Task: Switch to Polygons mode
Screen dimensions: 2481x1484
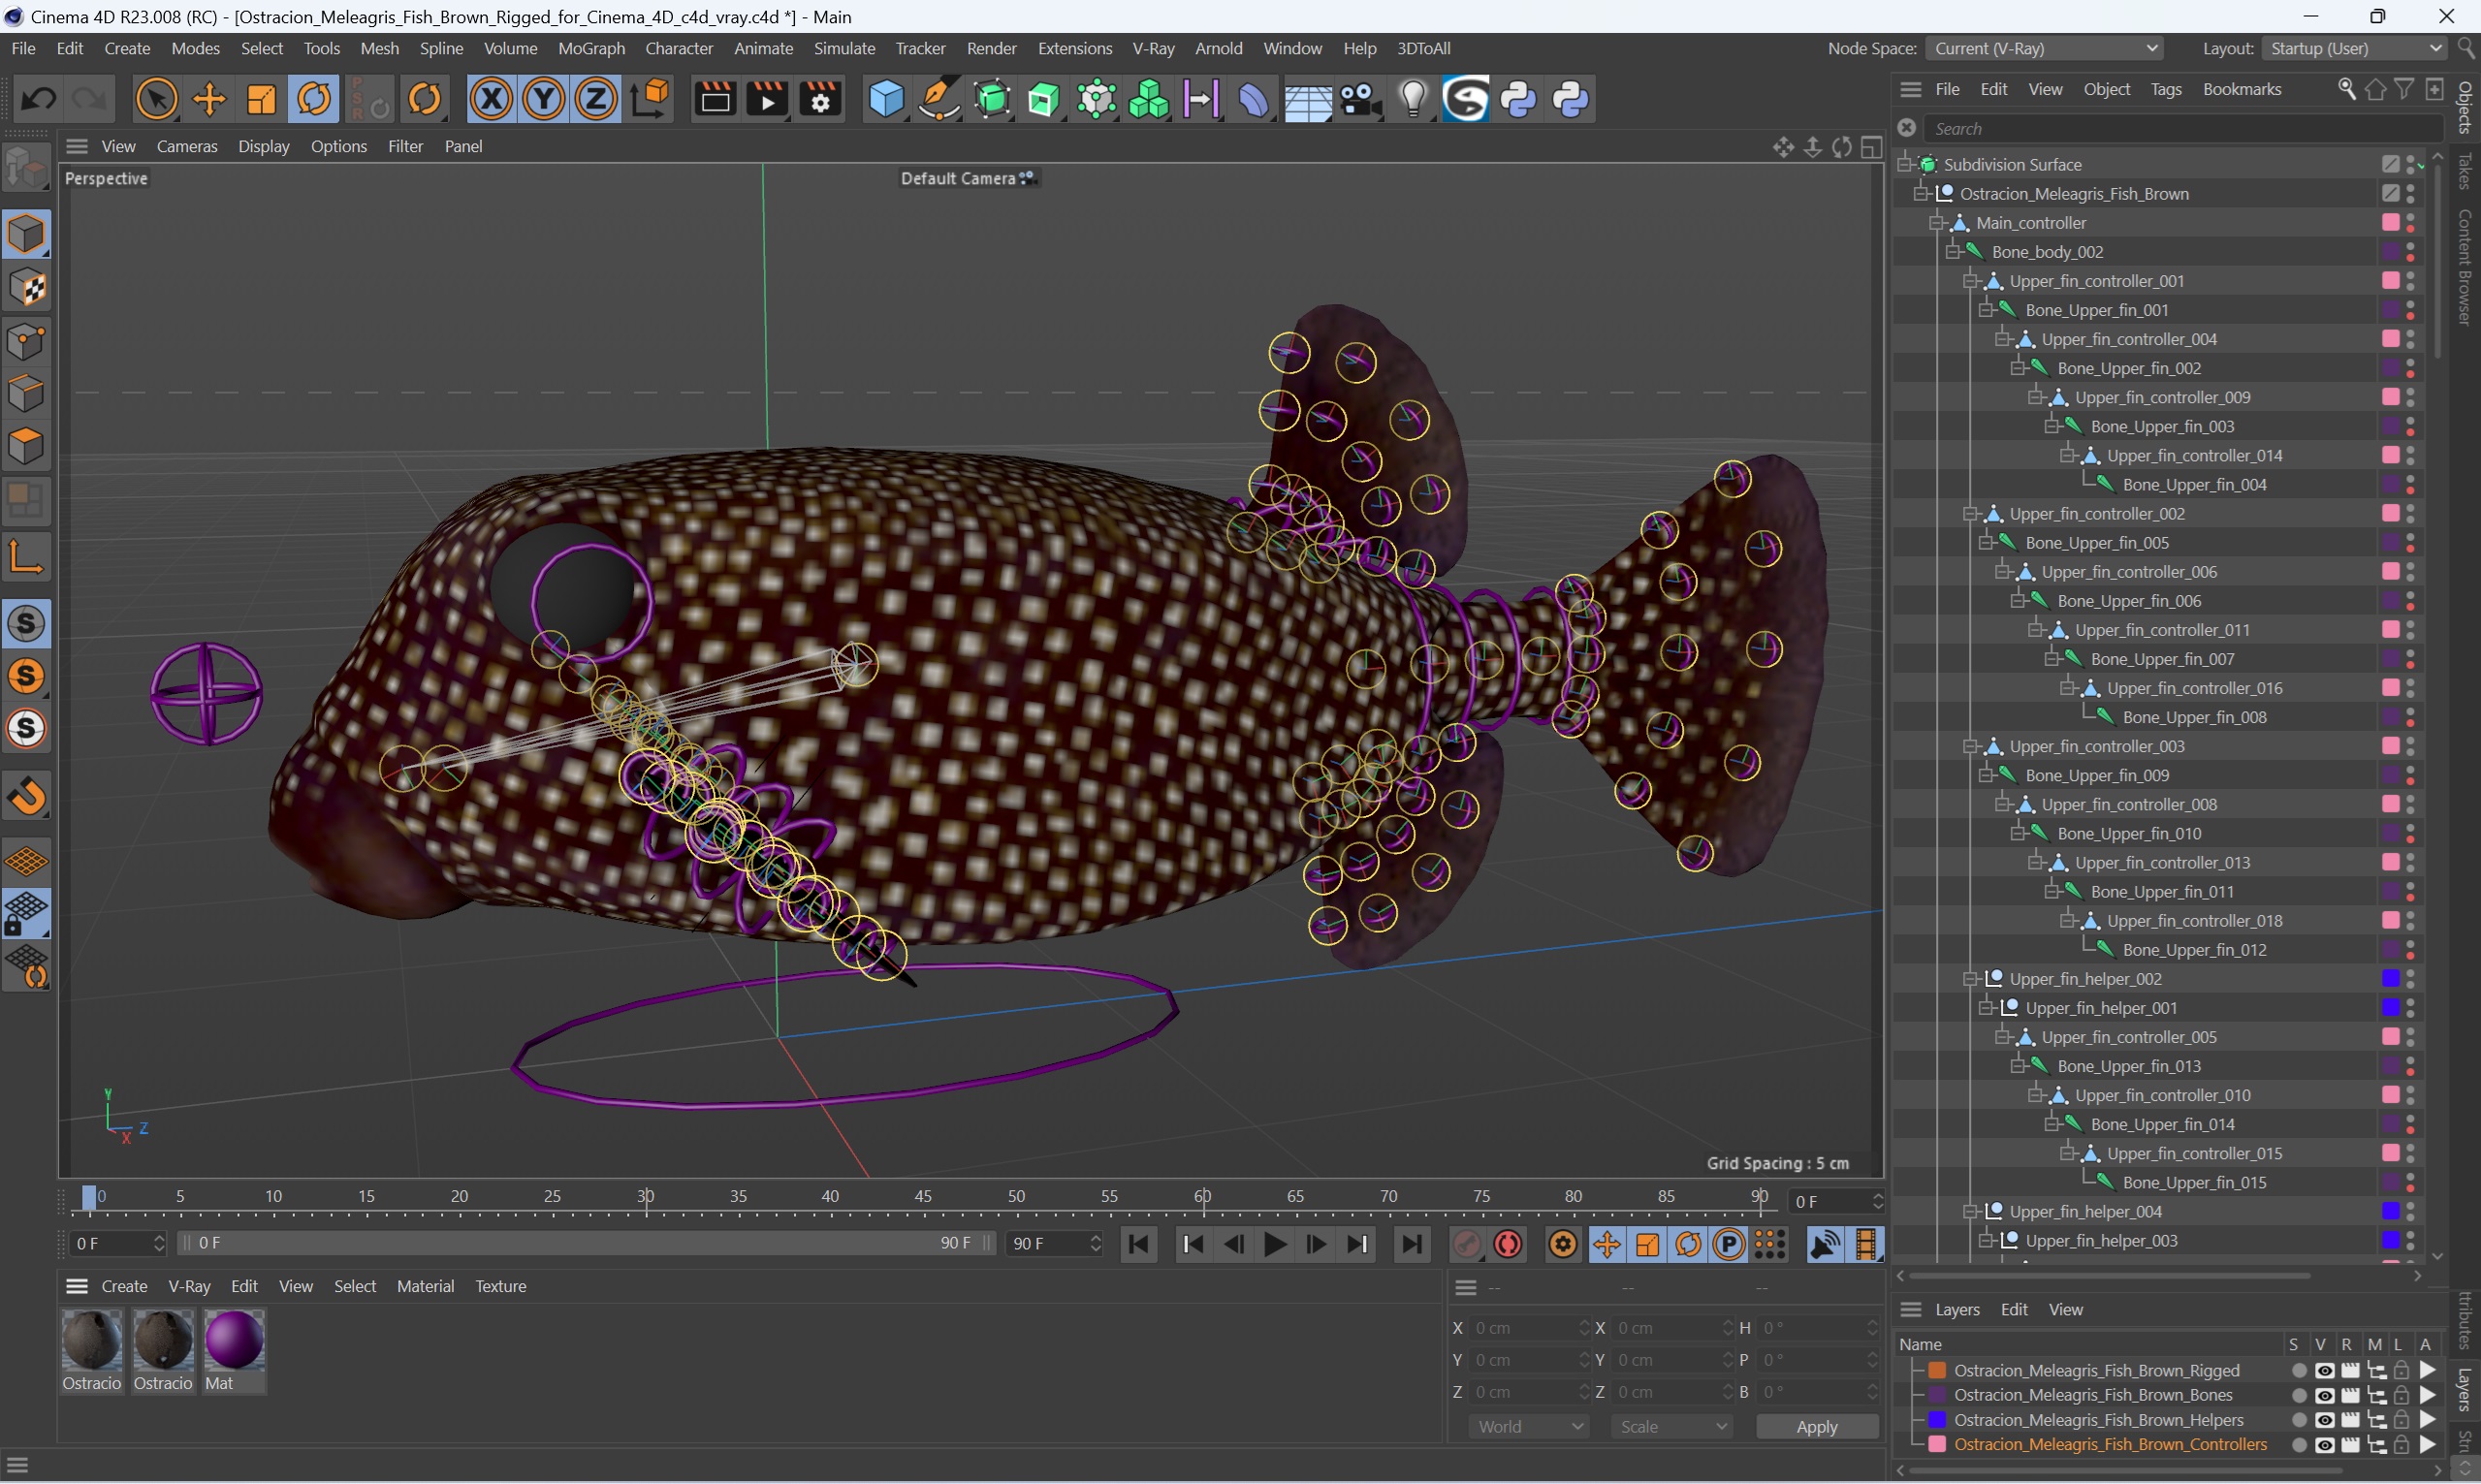Action: coord(26,446)
